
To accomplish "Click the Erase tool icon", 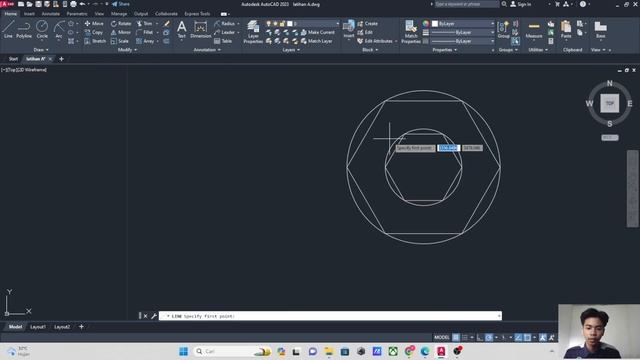I will coord(167,24).
